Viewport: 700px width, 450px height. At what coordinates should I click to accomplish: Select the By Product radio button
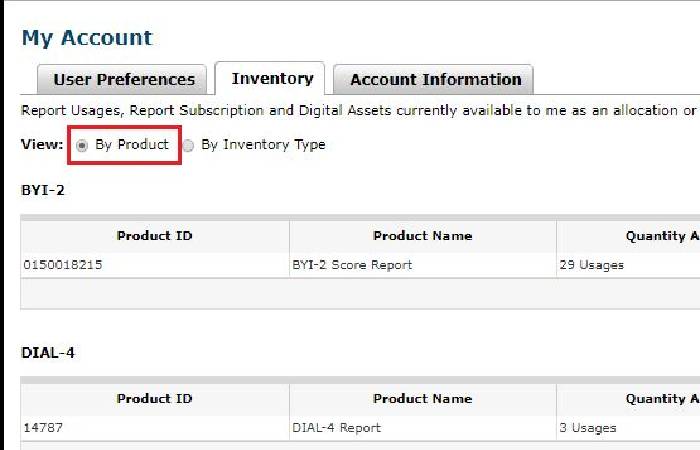(x=82, y=145)
